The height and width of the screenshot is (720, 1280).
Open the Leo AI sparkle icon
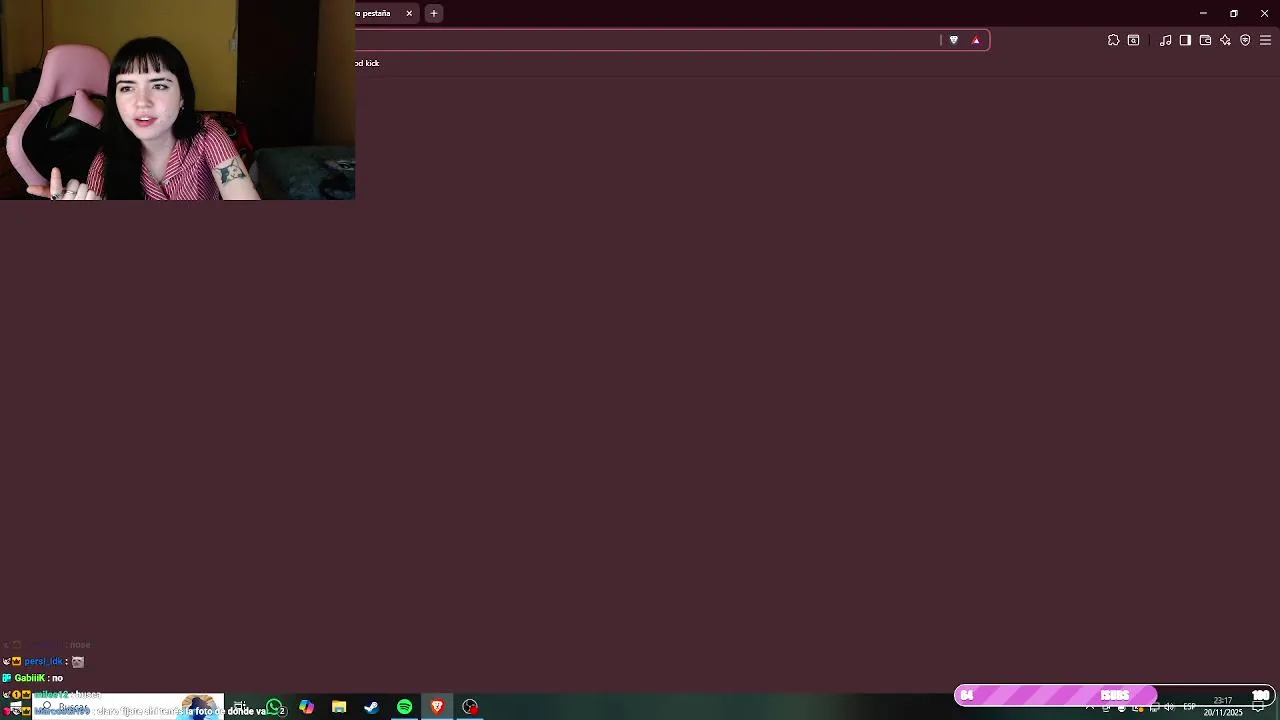point(1225,40)
